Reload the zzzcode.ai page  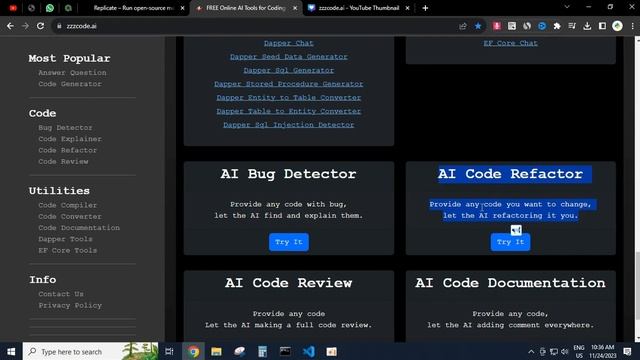point(40,26)
